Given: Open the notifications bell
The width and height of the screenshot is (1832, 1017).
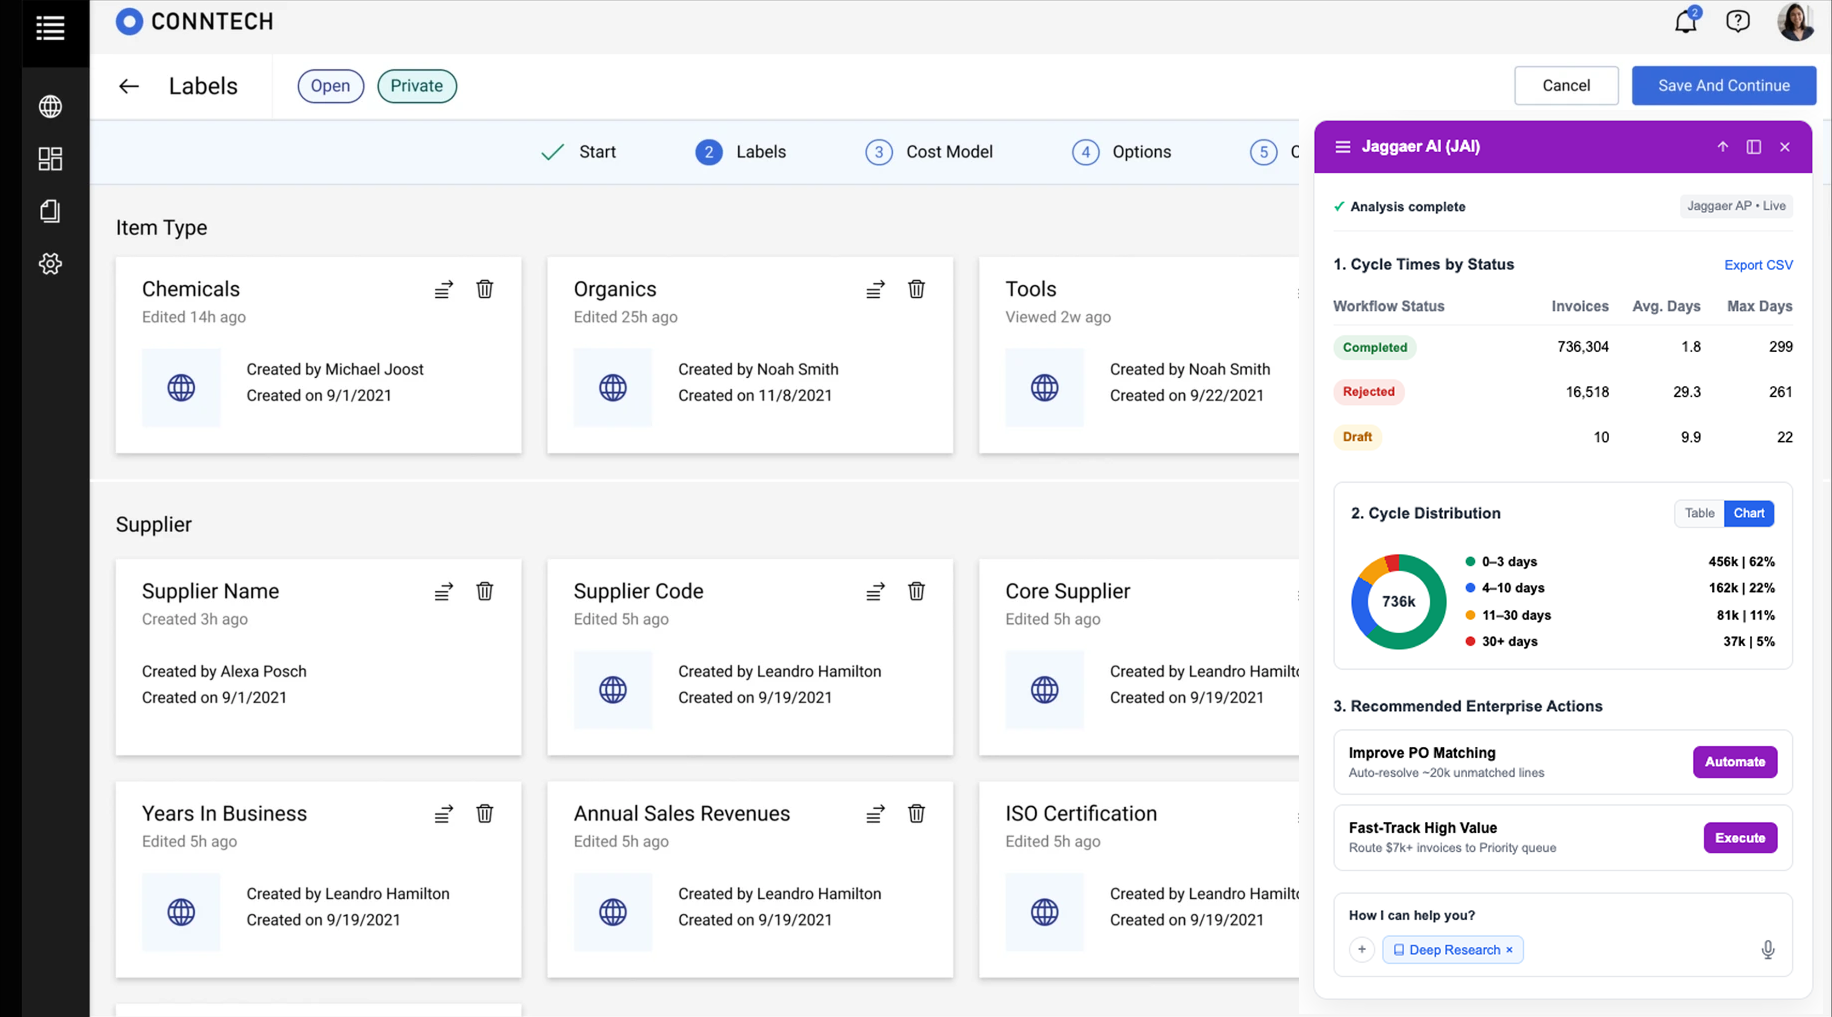Looking at the screenshot, I should [x=1686, y=21].
